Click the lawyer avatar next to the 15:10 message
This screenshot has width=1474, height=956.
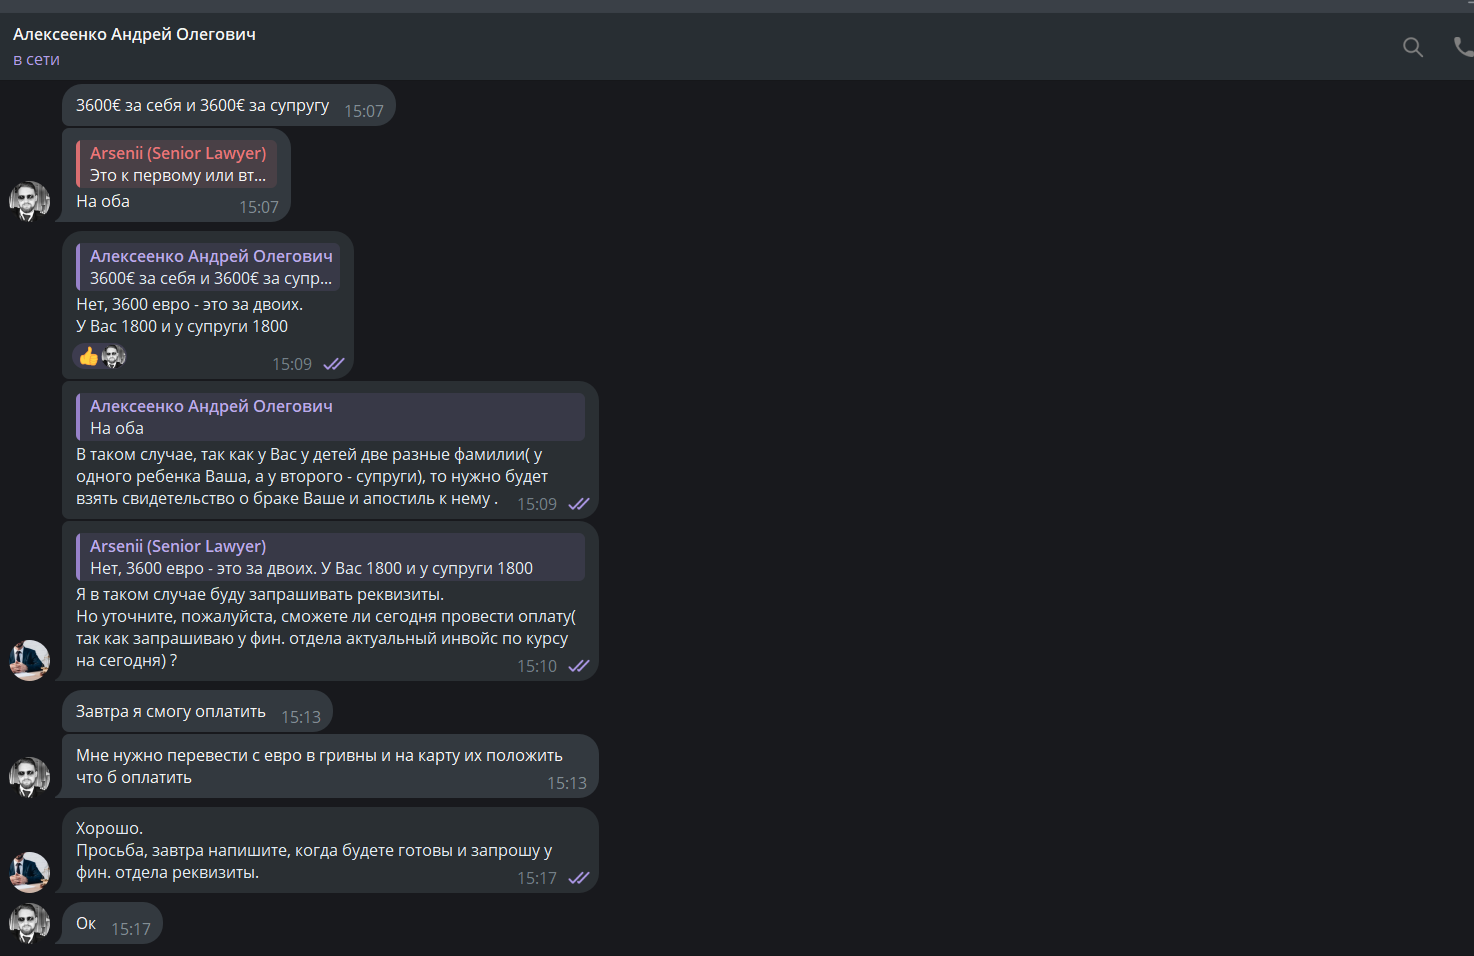tap(30, 660)
